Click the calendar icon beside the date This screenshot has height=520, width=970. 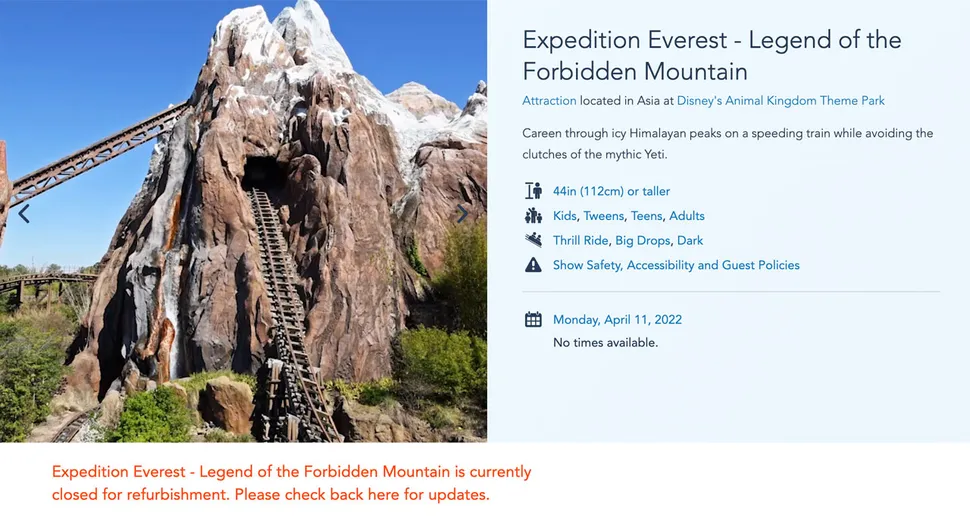pyautogui.click(x=533, y=320)
